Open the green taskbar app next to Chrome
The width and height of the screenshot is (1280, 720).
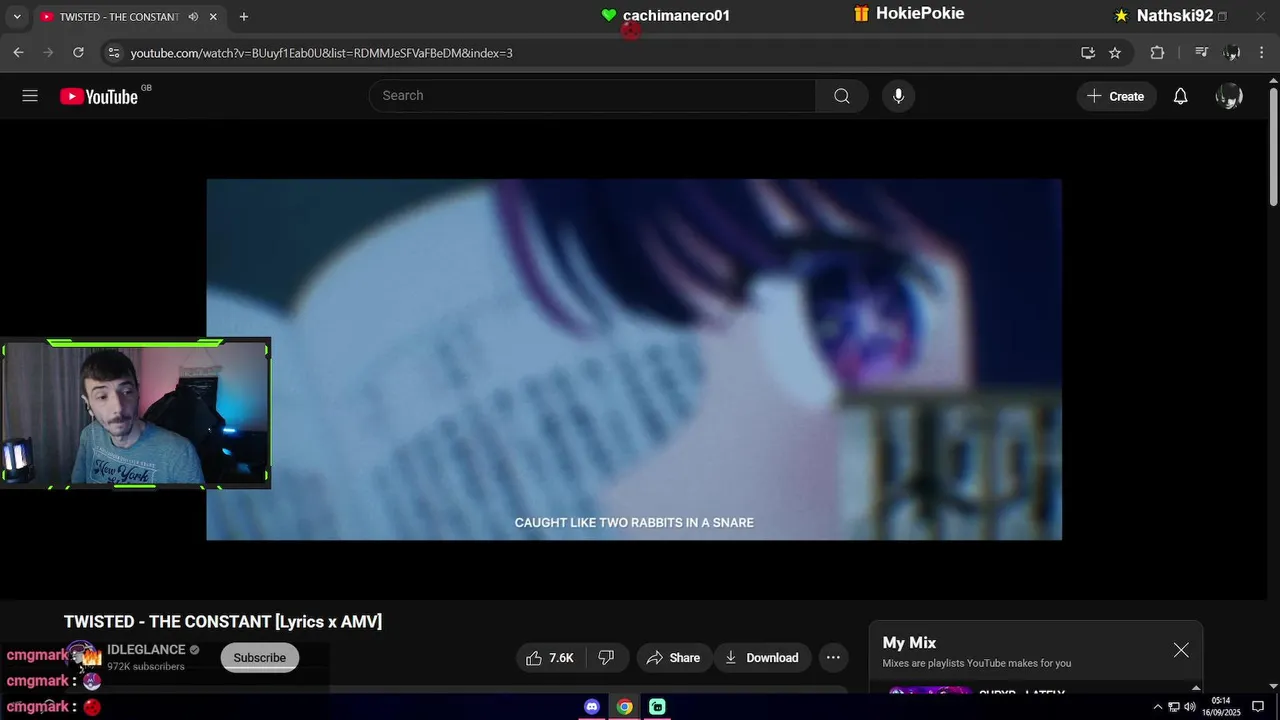pos(657,707)
